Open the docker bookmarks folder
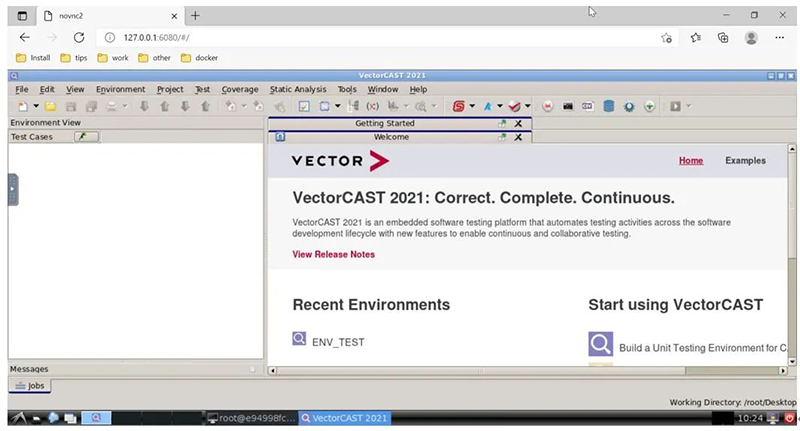Screen dimensions: 800x431 pyautogui.click(x=199, y=58)
